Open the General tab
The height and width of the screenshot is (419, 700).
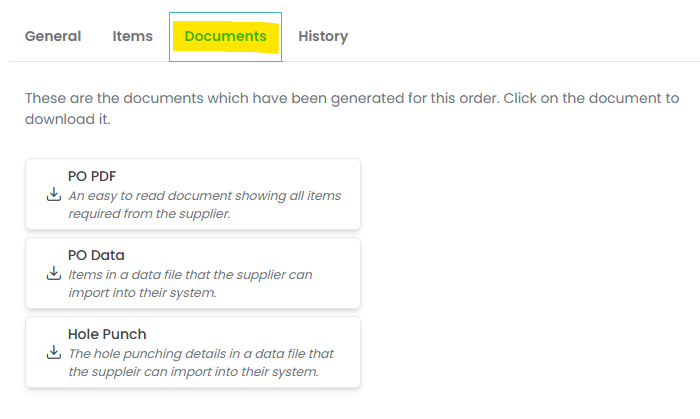click(53, 37)
